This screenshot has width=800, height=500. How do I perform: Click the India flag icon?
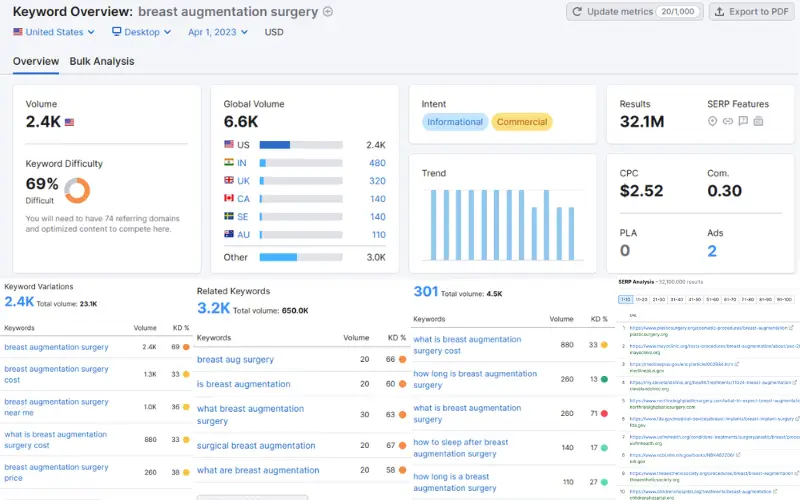click(229, 162)
